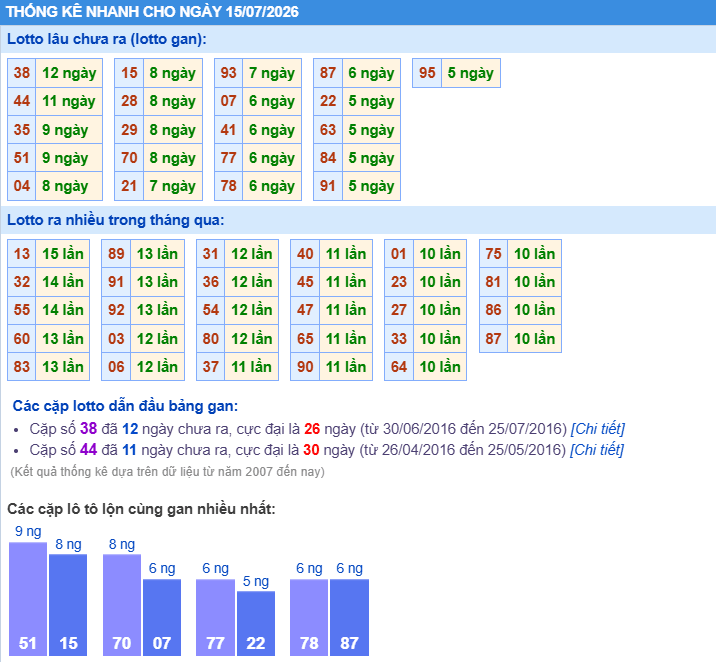Select the bar labeled 07
The image size is (716, 662).
tap(162, 617)
